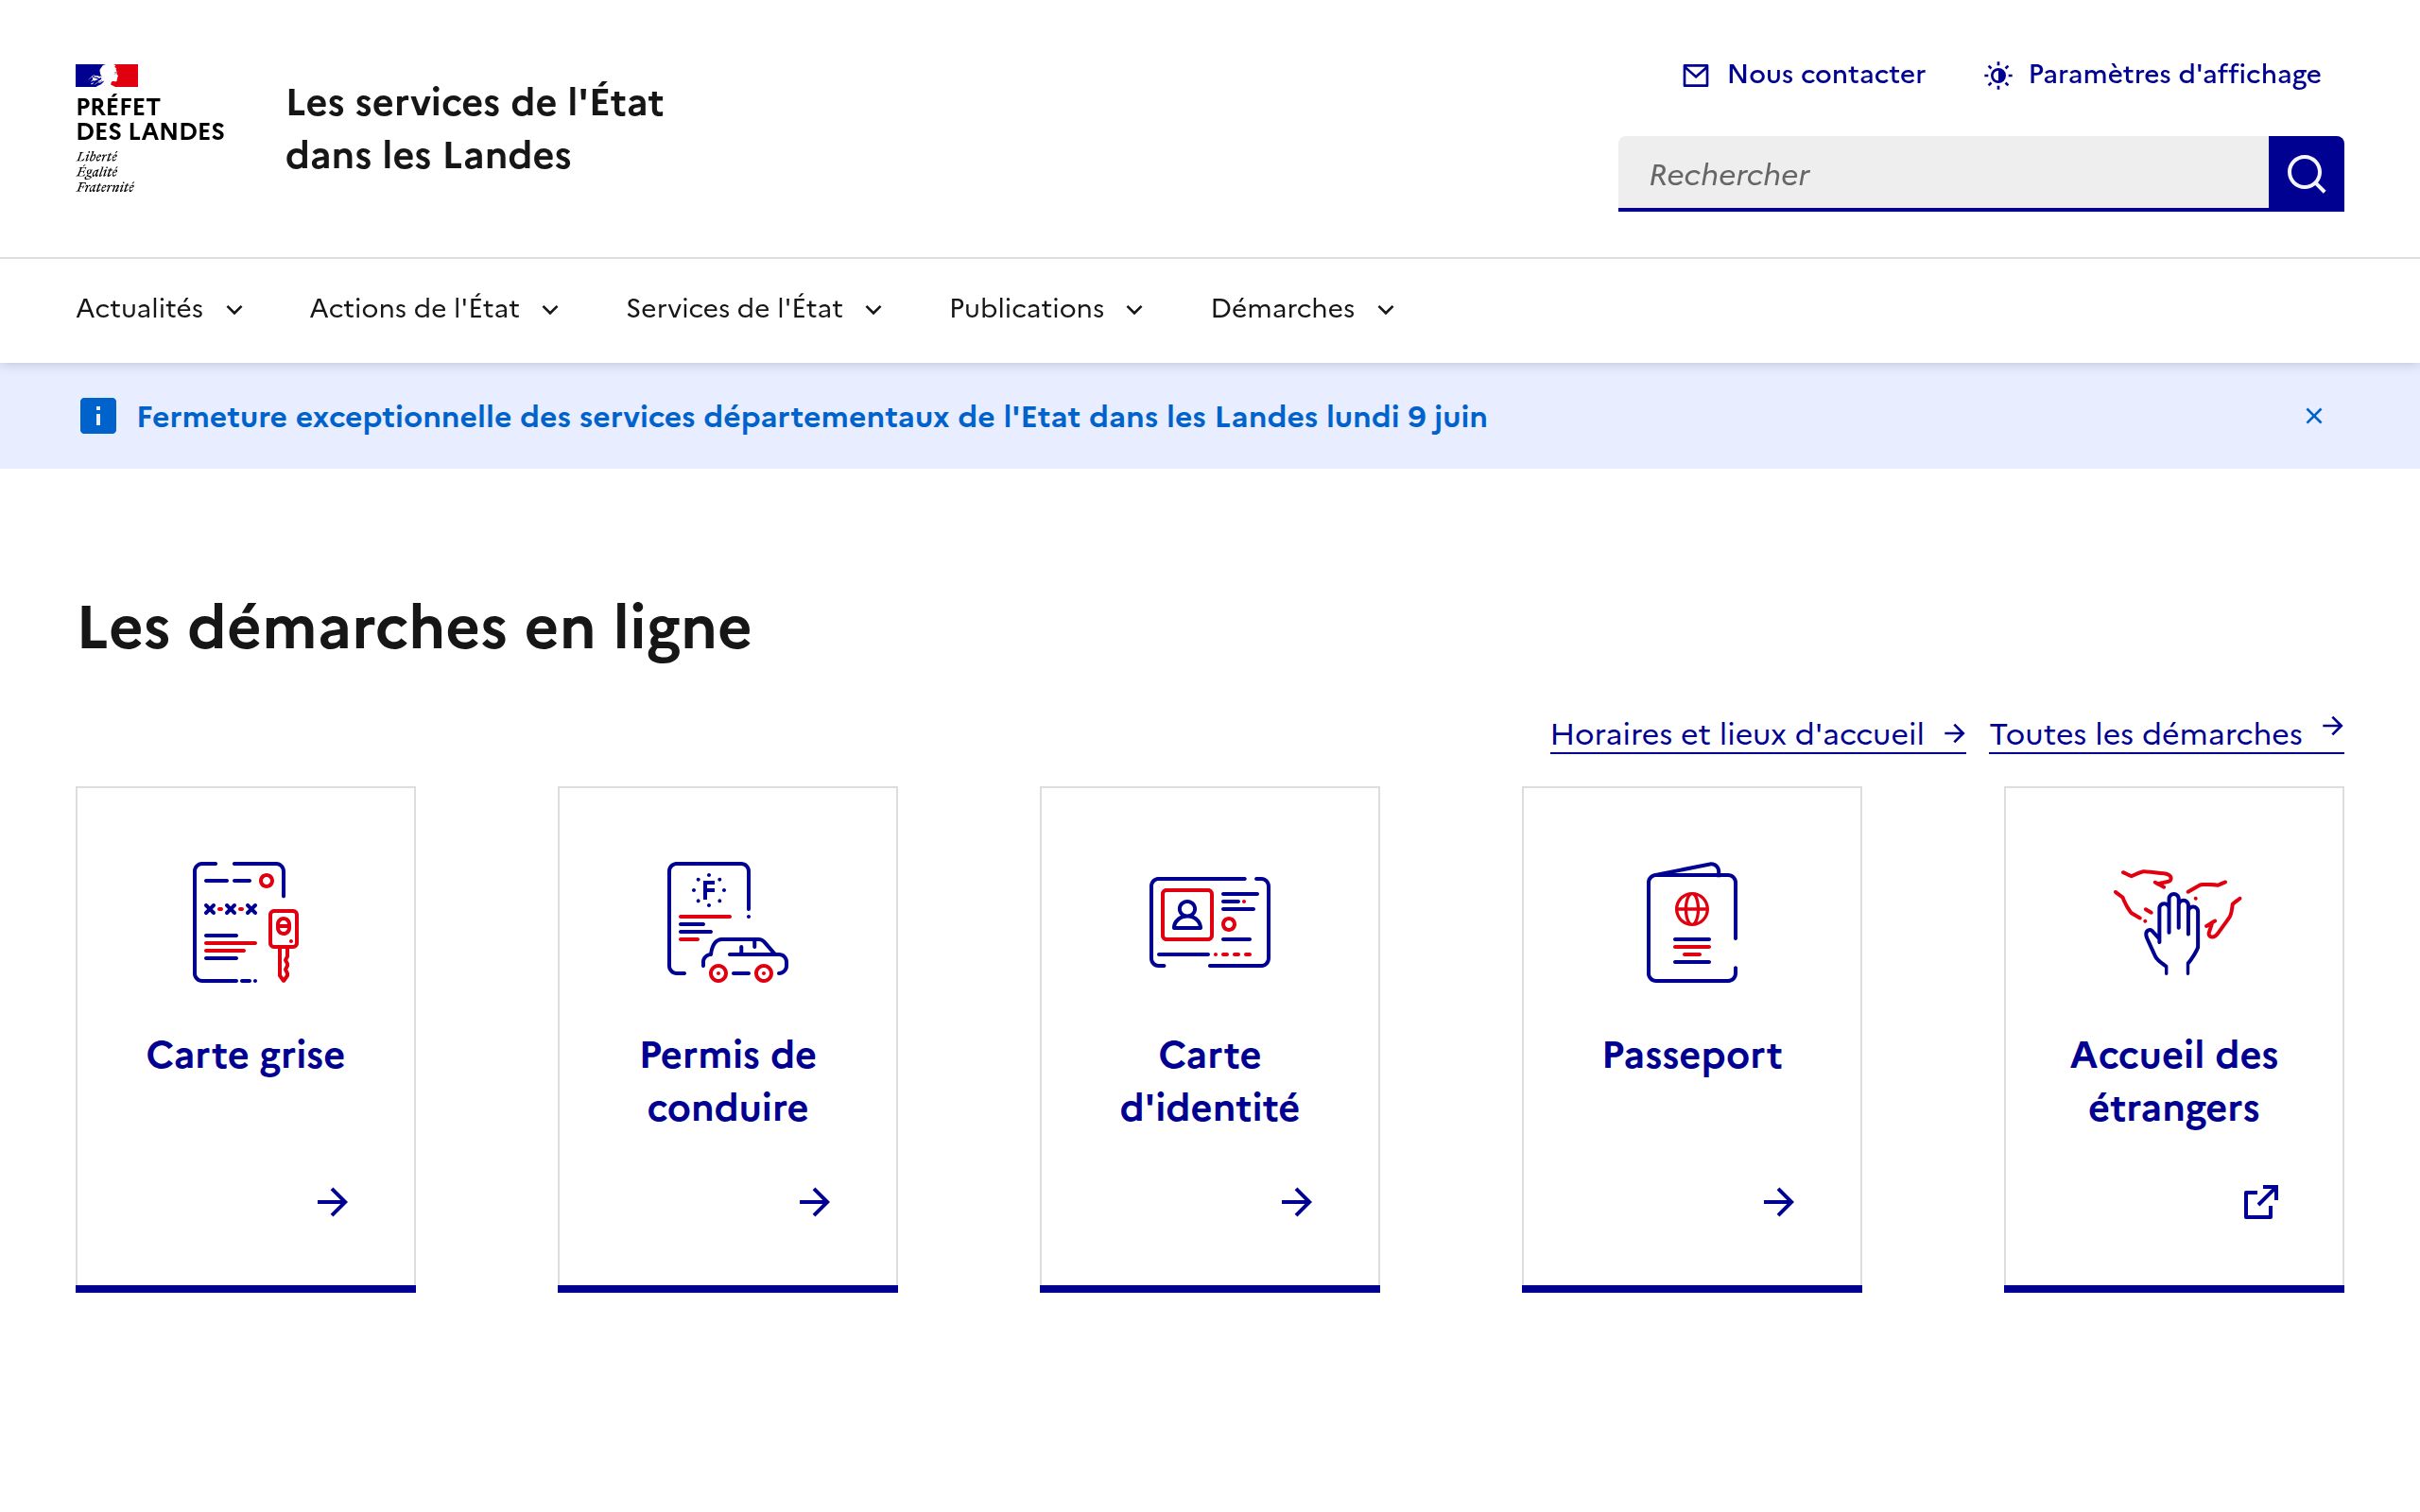Click the Passeport booklet icon
This screenshot has height=1512, width=2420.
pos(1692,922)
